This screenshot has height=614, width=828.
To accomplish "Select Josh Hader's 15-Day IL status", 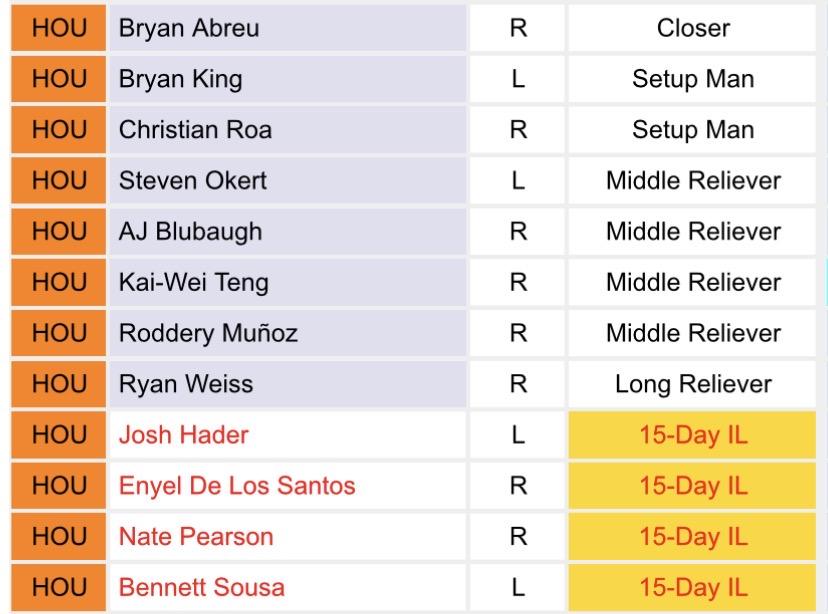I will [x=693, y=435].
